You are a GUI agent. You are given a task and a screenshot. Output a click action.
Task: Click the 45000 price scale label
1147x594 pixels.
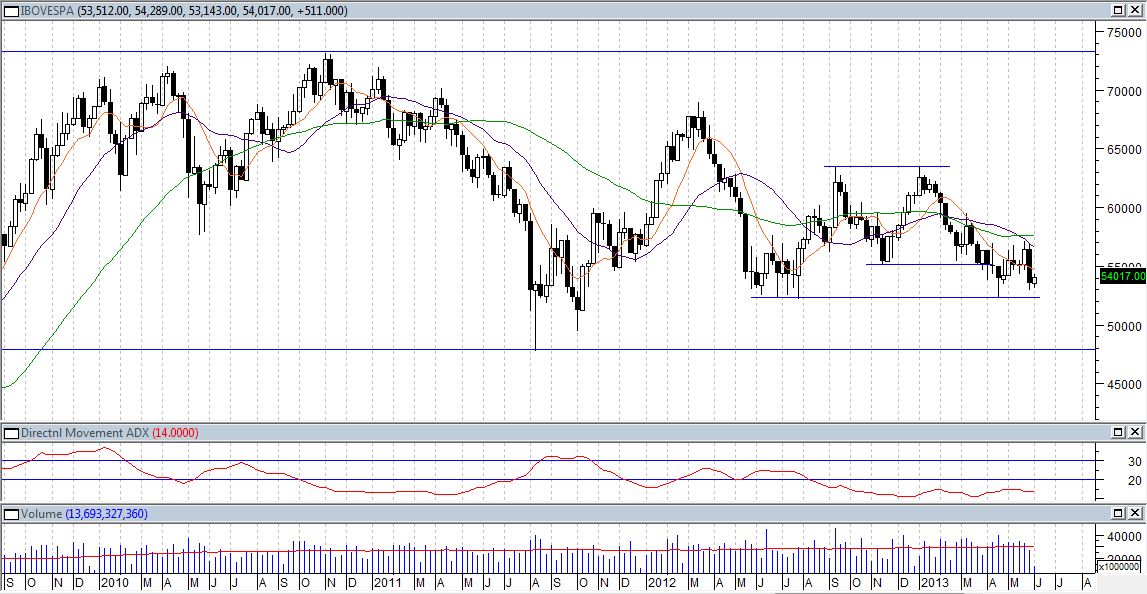tap(1123, 384)
